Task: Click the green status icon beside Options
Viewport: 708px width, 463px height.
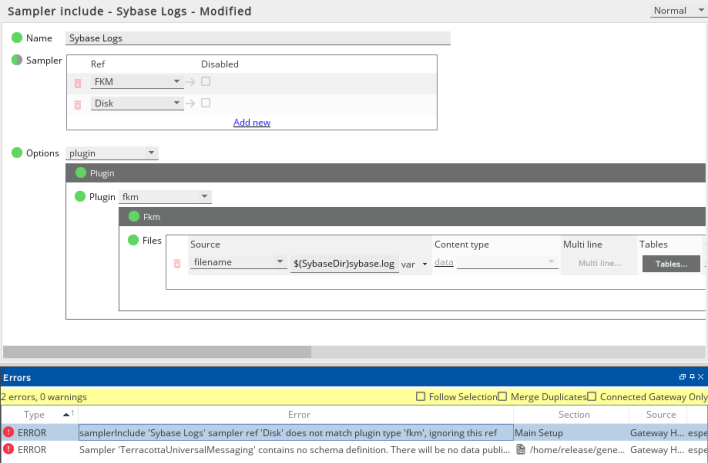Action: point(17,153)
